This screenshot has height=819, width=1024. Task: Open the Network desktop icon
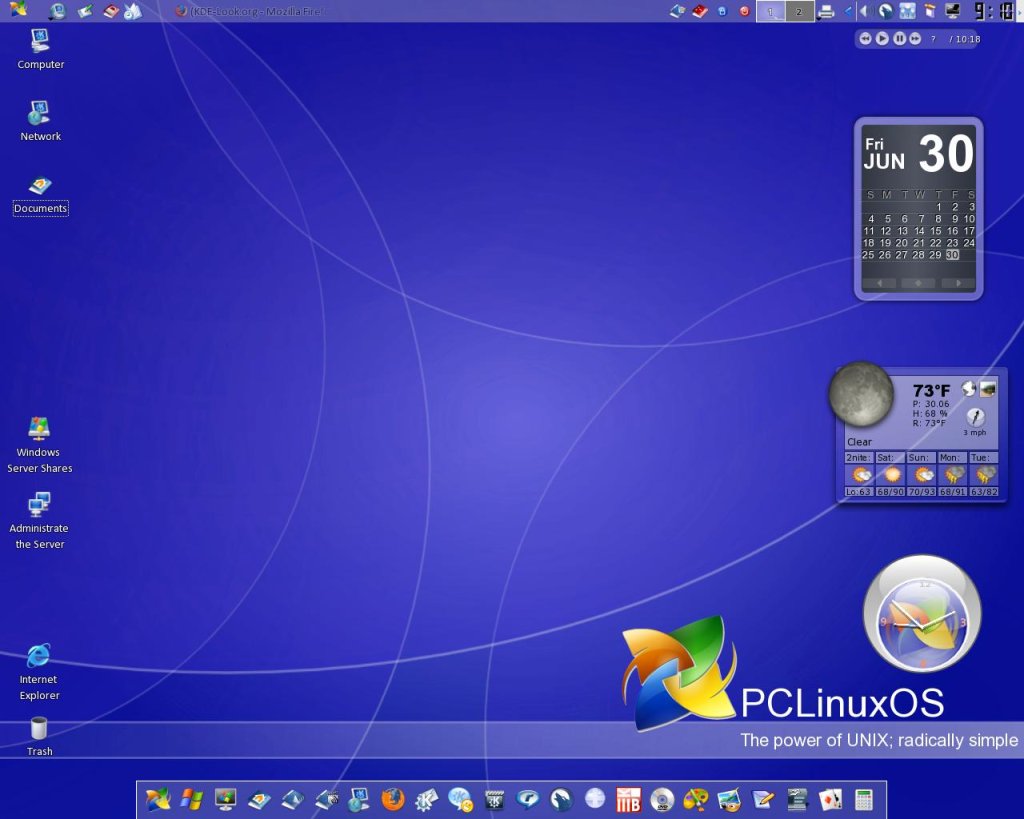40,121
